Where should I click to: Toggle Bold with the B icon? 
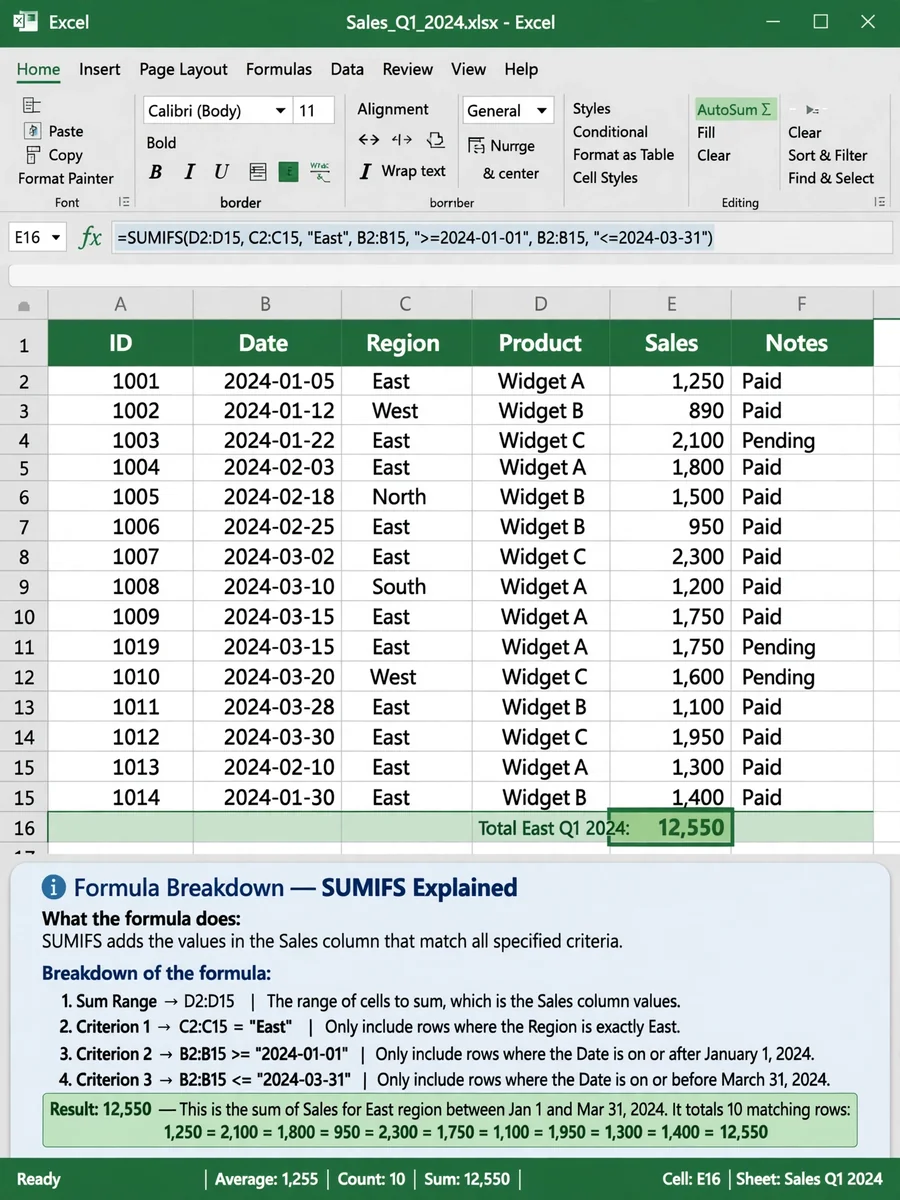[156, 172]
